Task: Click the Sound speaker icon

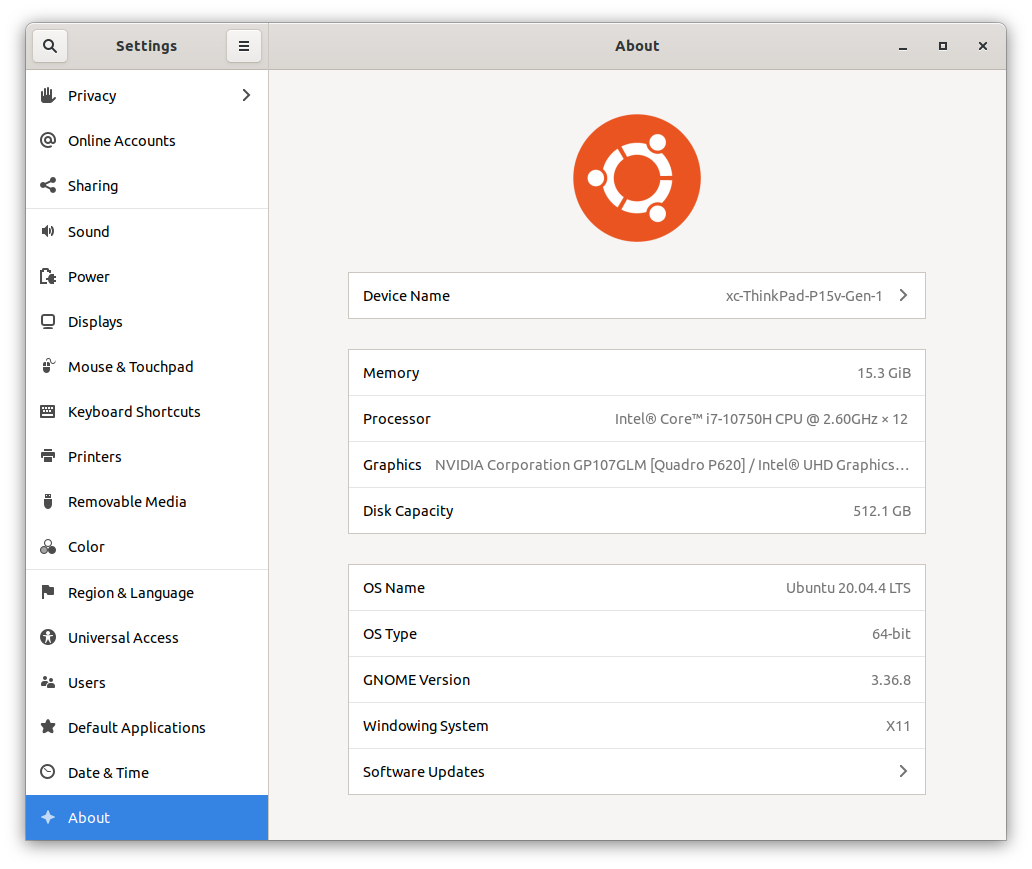Action: [47, 231]
